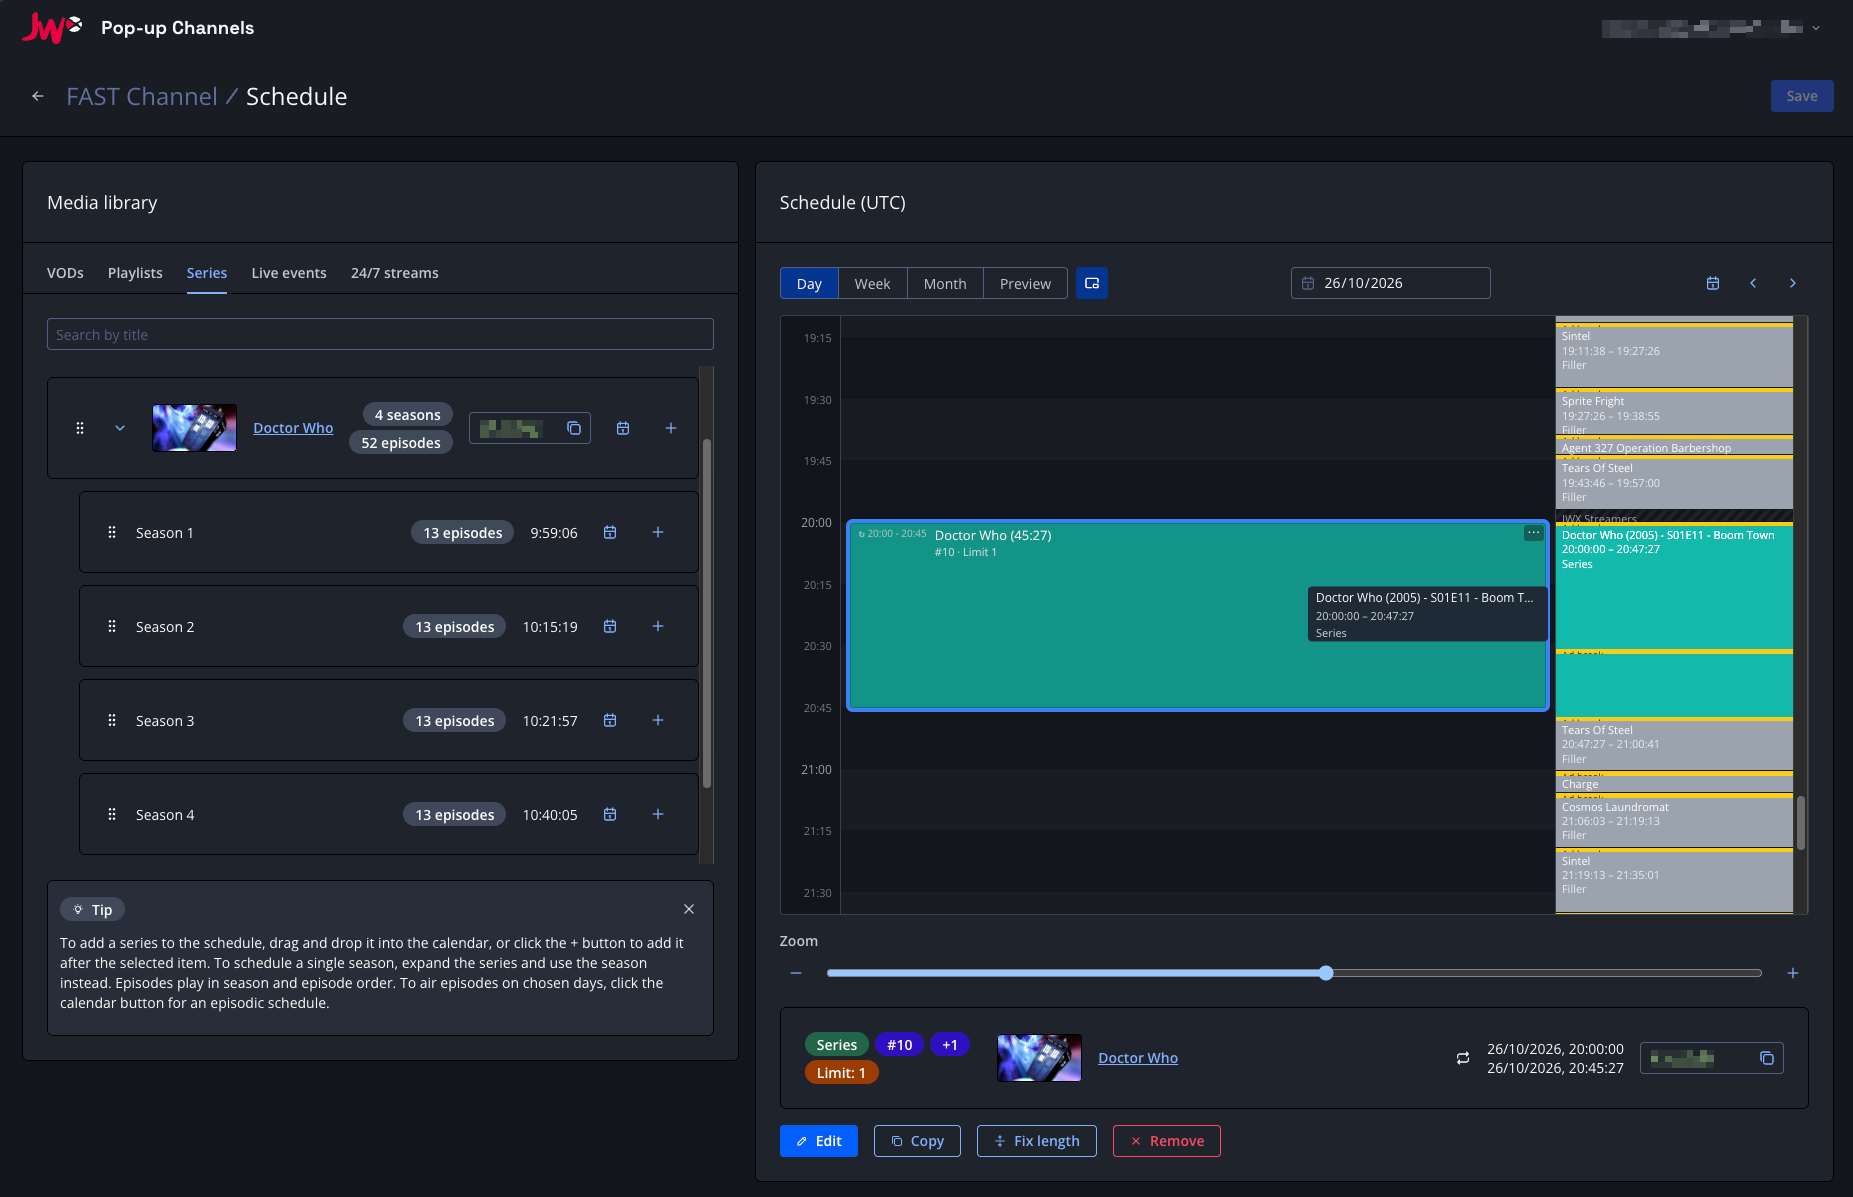
Task: Click the Fix length button
Action: coord(1036,1141)
